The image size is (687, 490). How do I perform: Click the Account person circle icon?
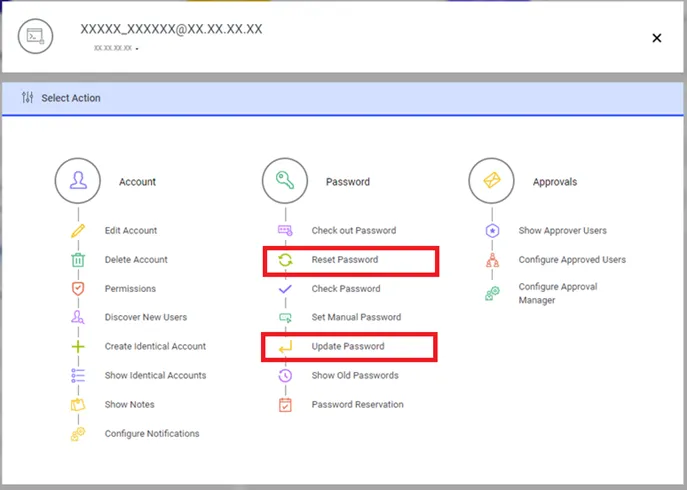pos(78,181)
